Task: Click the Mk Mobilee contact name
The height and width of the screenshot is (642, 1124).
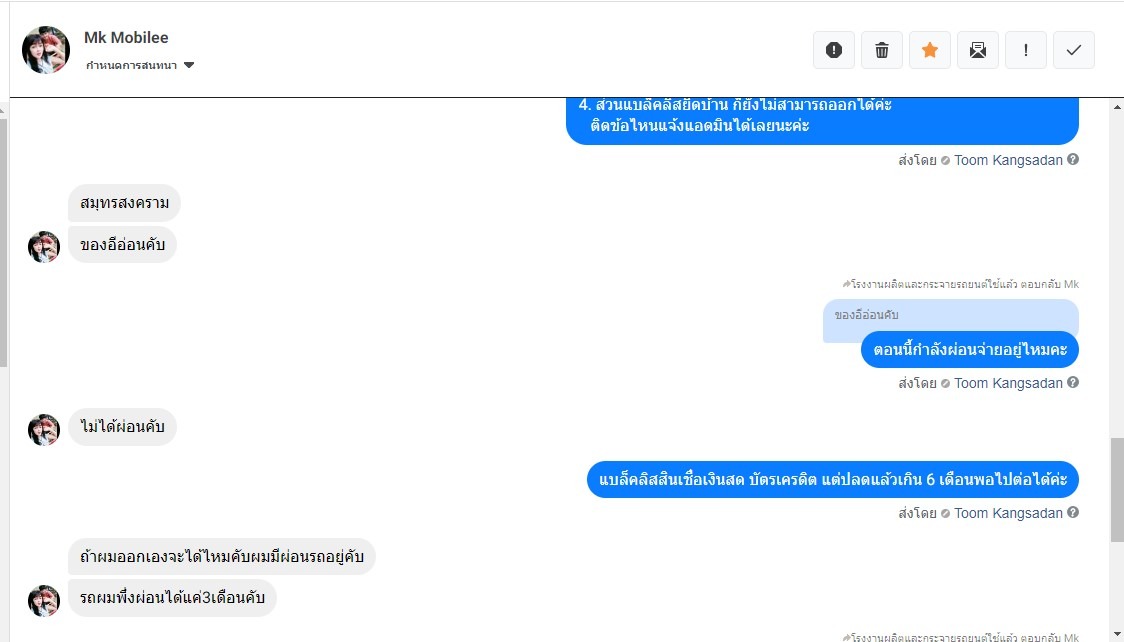Action: (x=126, y=37)
